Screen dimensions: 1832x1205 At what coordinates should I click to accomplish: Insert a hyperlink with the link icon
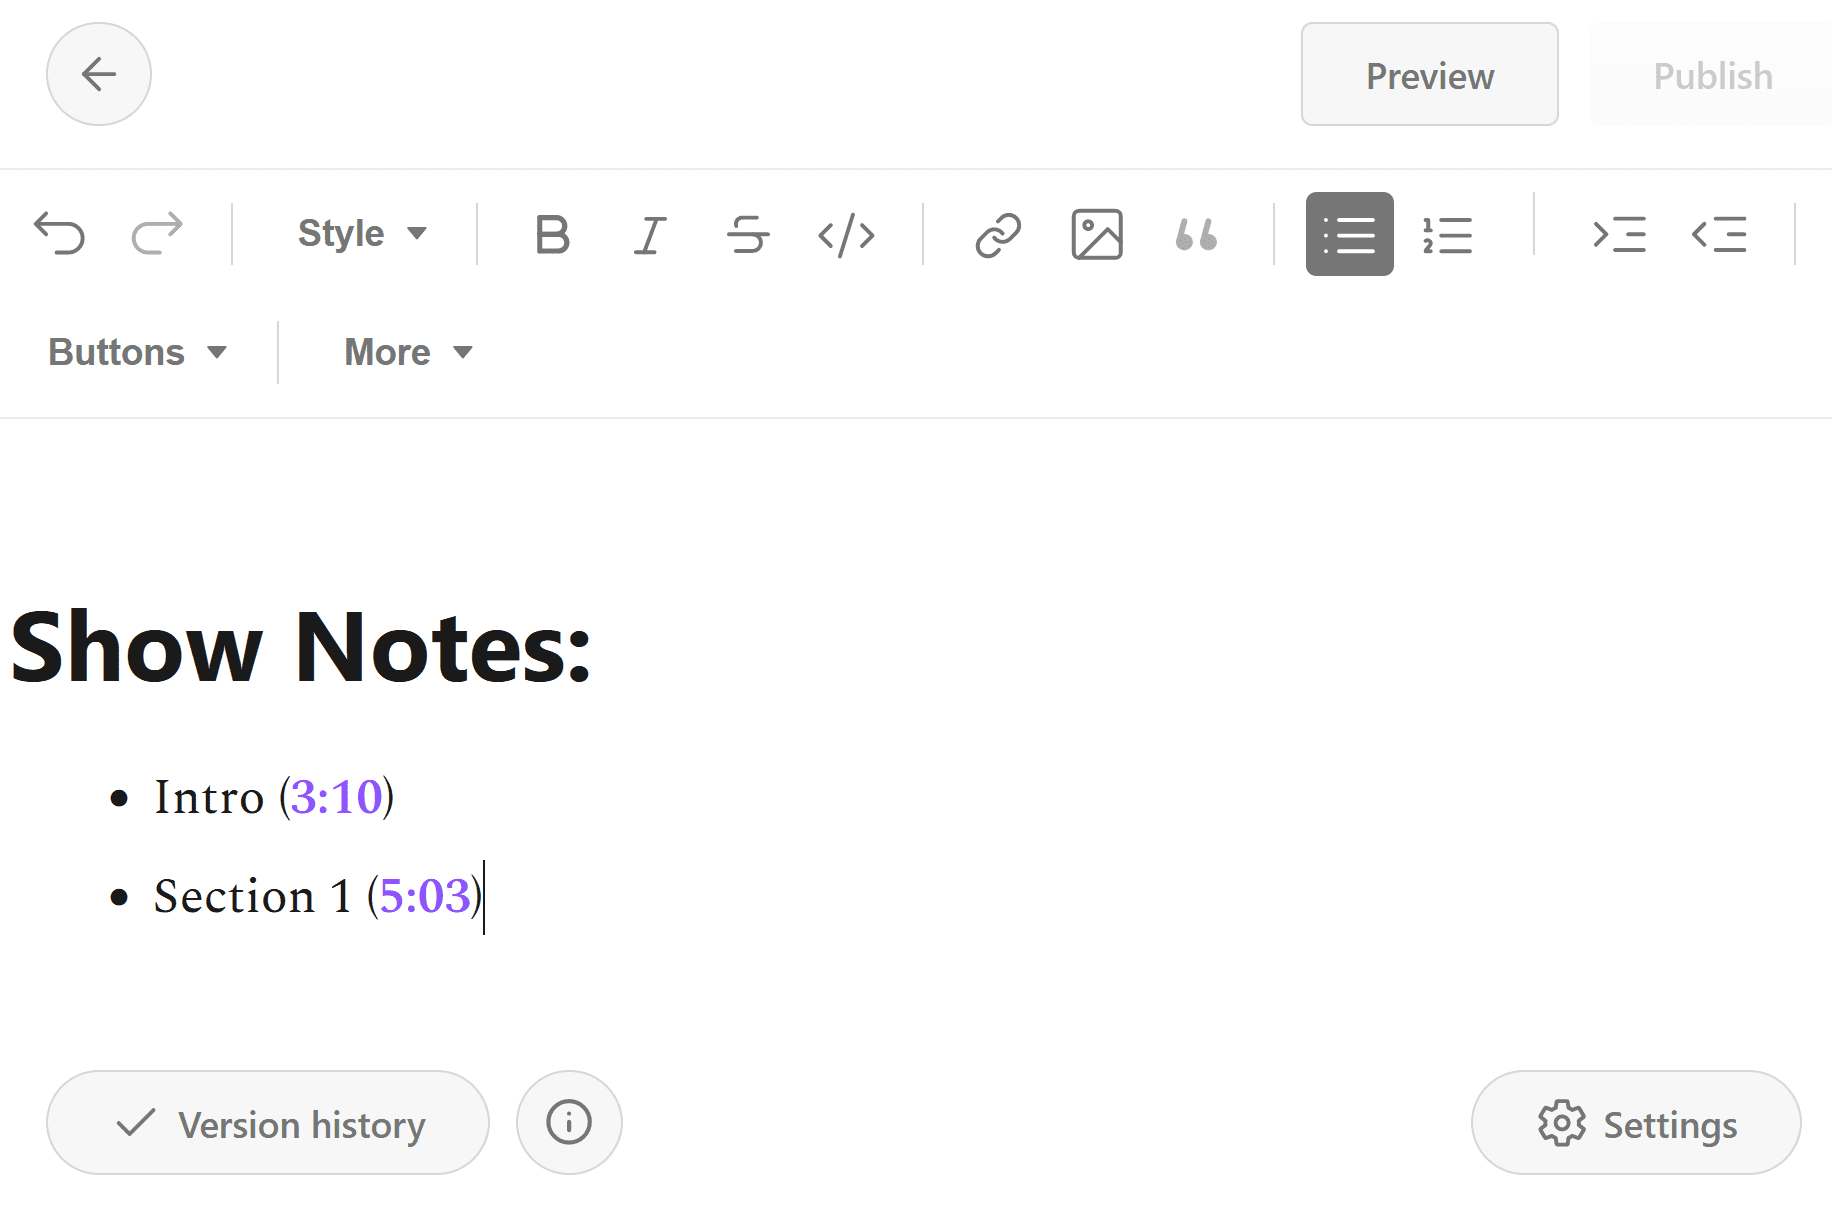pyautogui.click(x=998, y=235)
